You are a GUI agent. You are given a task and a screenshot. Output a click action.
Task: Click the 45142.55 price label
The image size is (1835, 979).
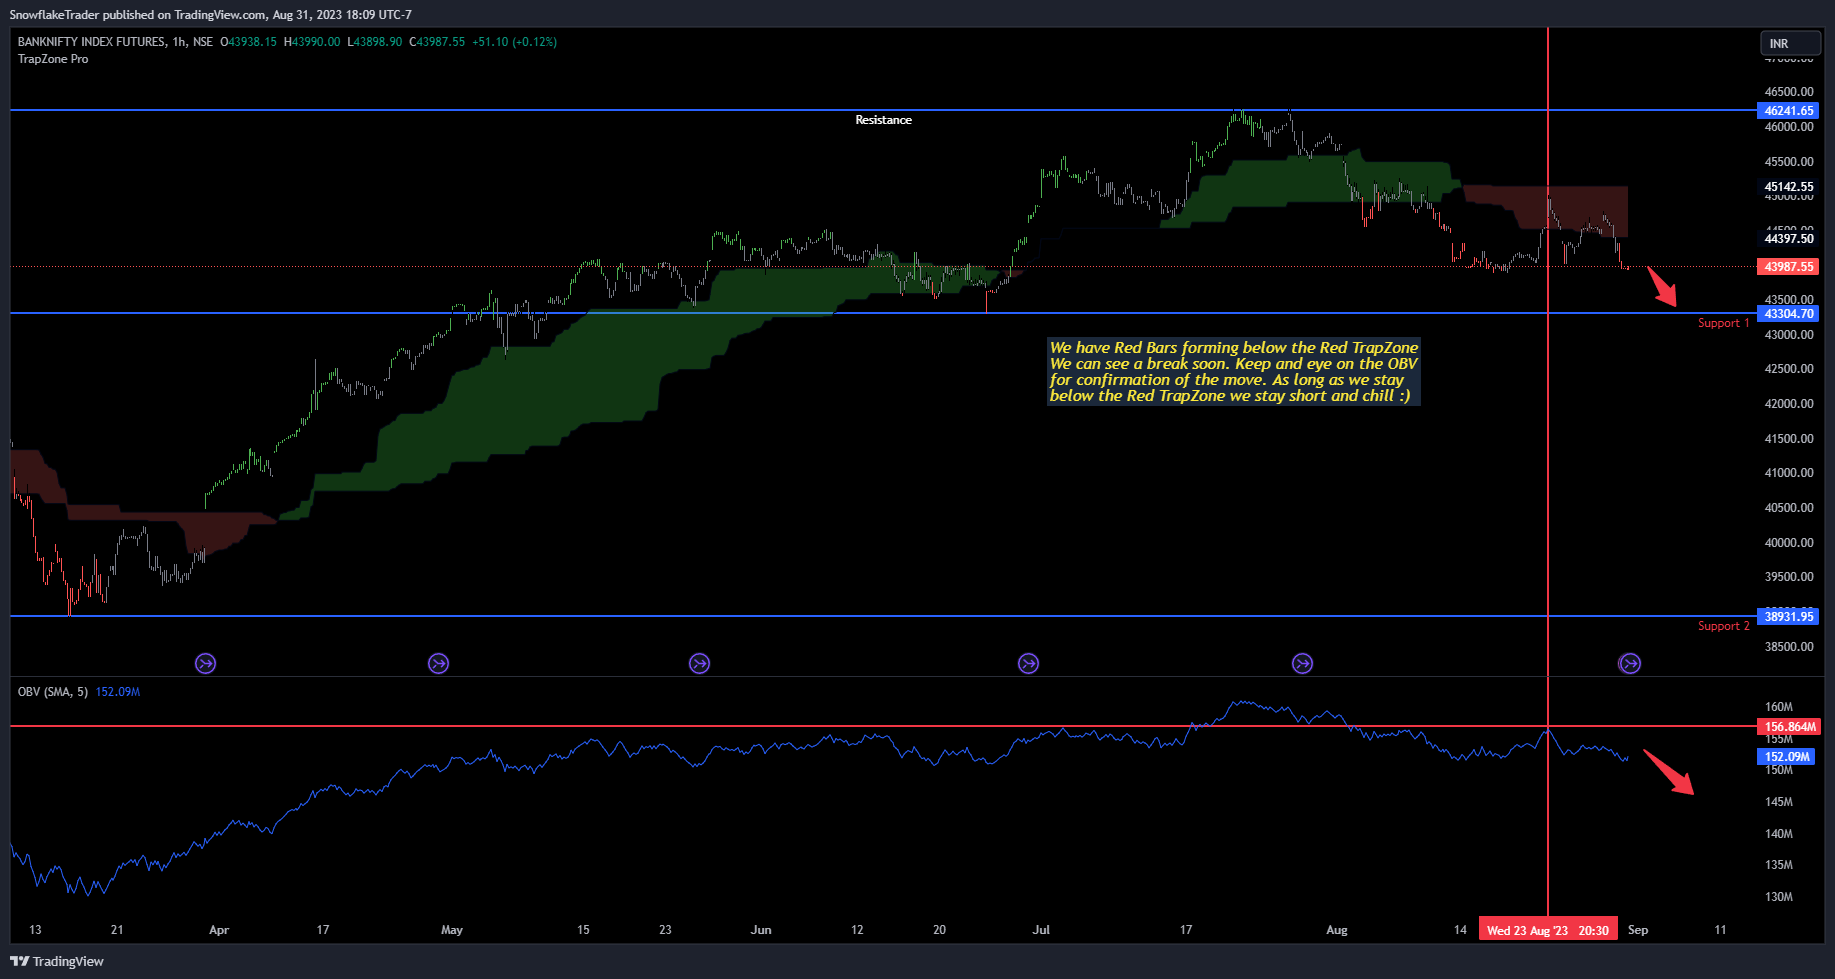coord(1789,187)
